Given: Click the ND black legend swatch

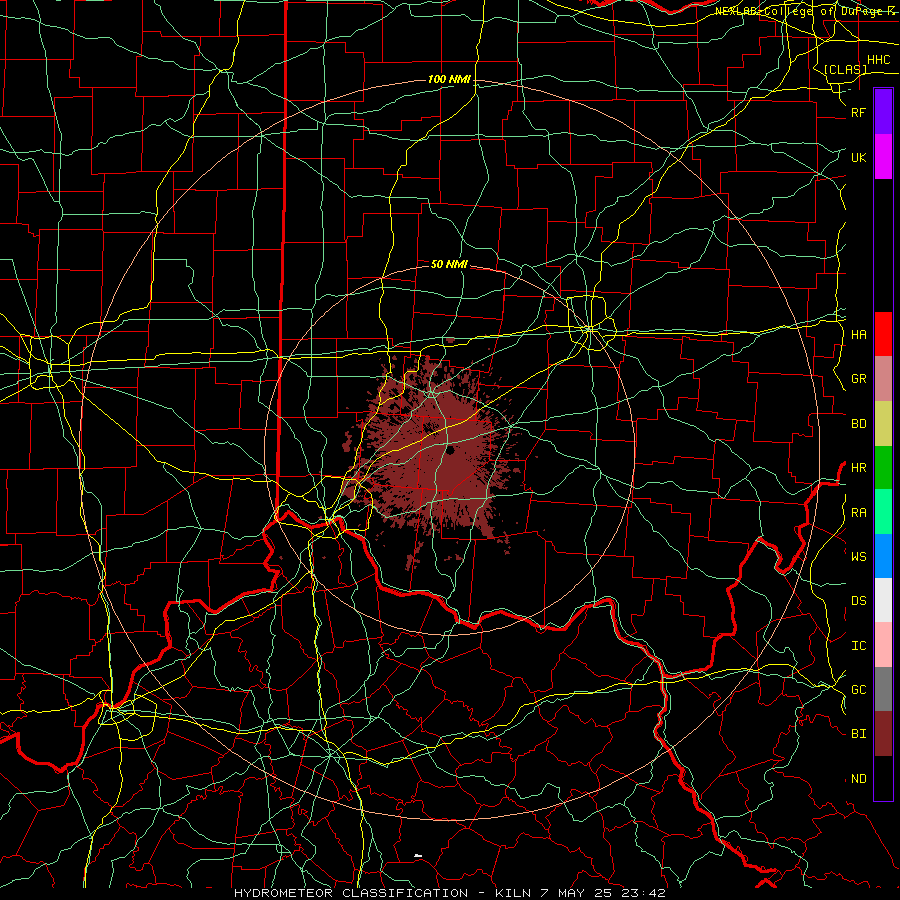Looking at the screenshot, I should (883, 778).
